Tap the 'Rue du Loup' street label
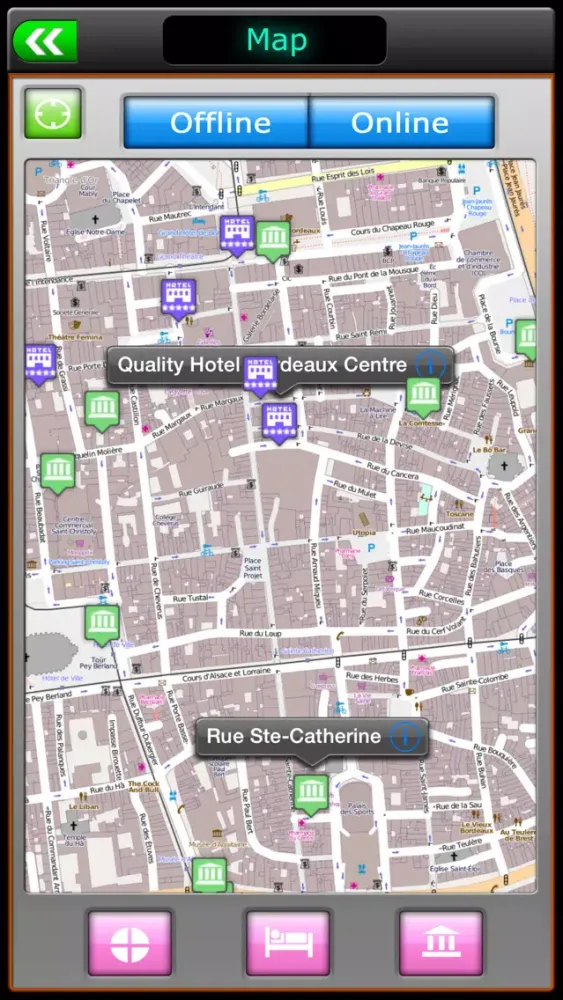563x1000 pixels. click(x=260, y=634)
